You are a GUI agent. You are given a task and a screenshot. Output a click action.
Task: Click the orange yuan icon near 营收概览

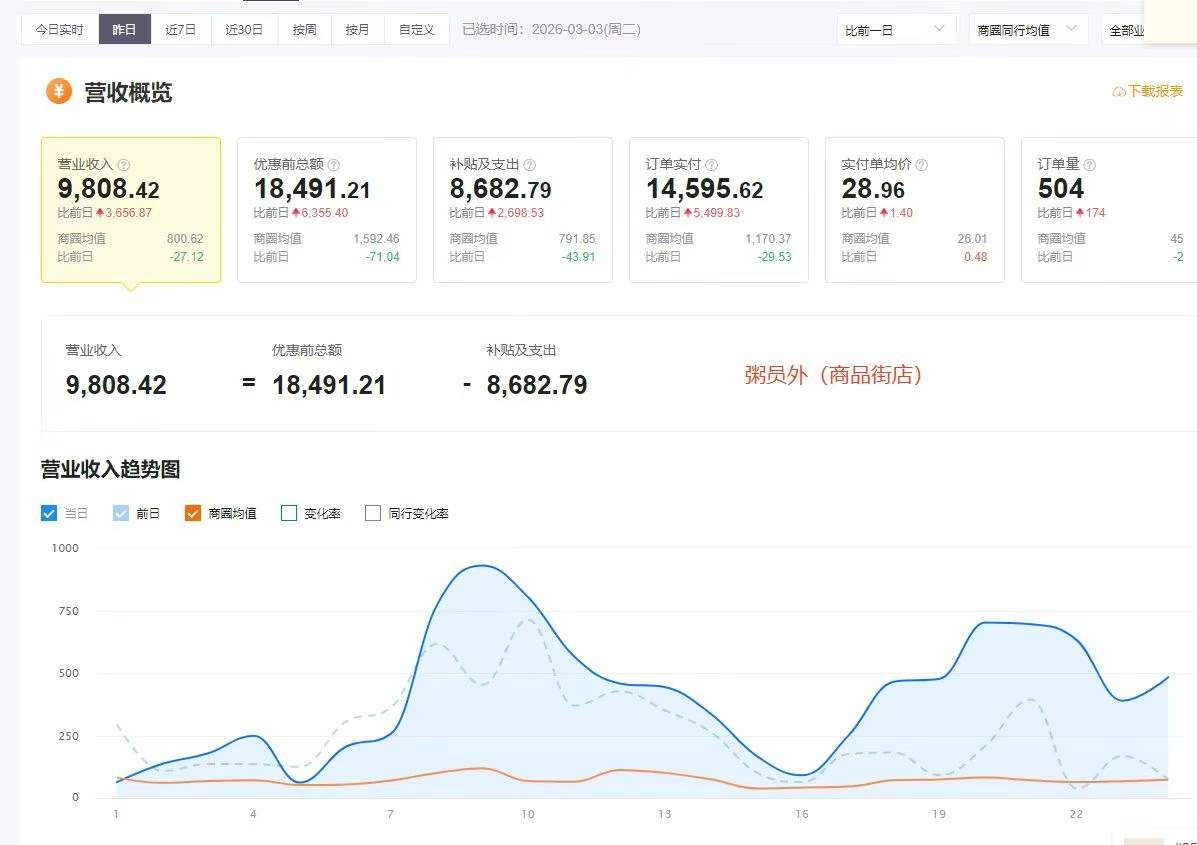pyautogui.click(x=59, y=92)
